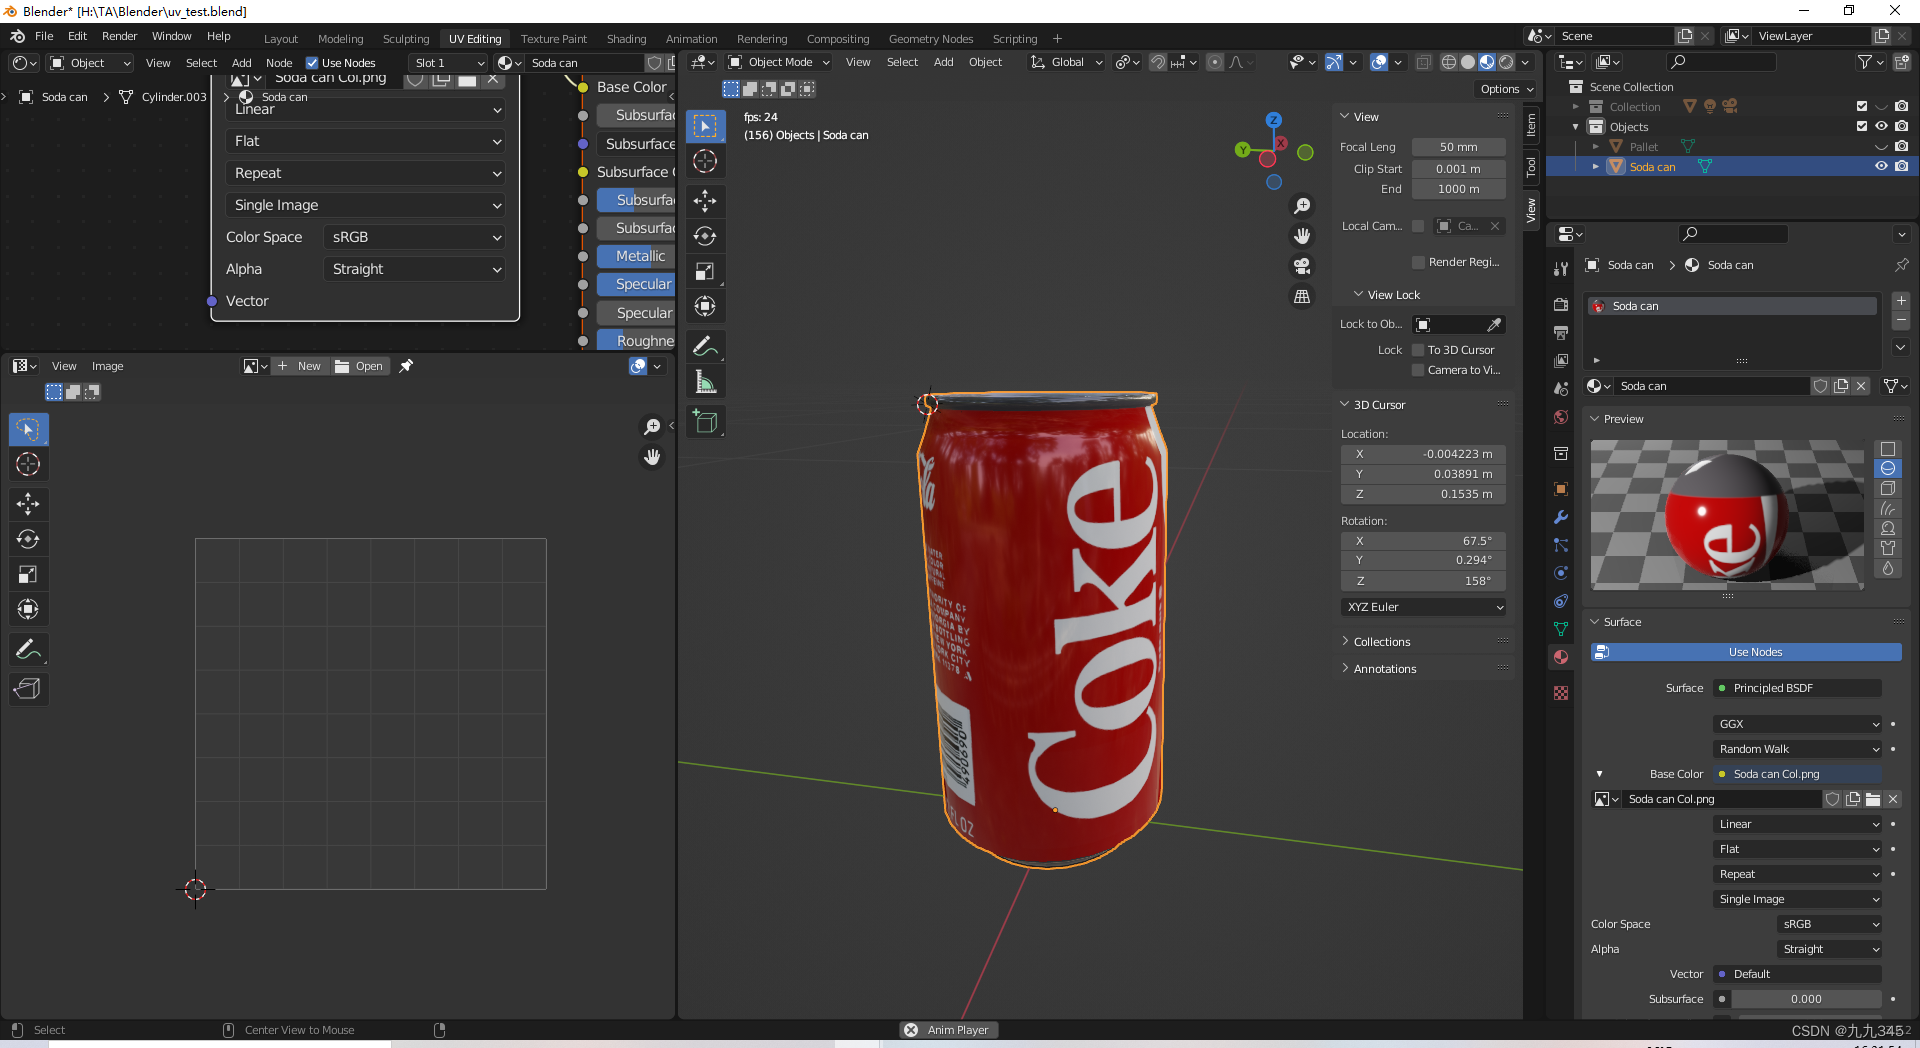
Task: Adjust the Subsurface 0.000 slider
Action: click(x=1806, y=999)
